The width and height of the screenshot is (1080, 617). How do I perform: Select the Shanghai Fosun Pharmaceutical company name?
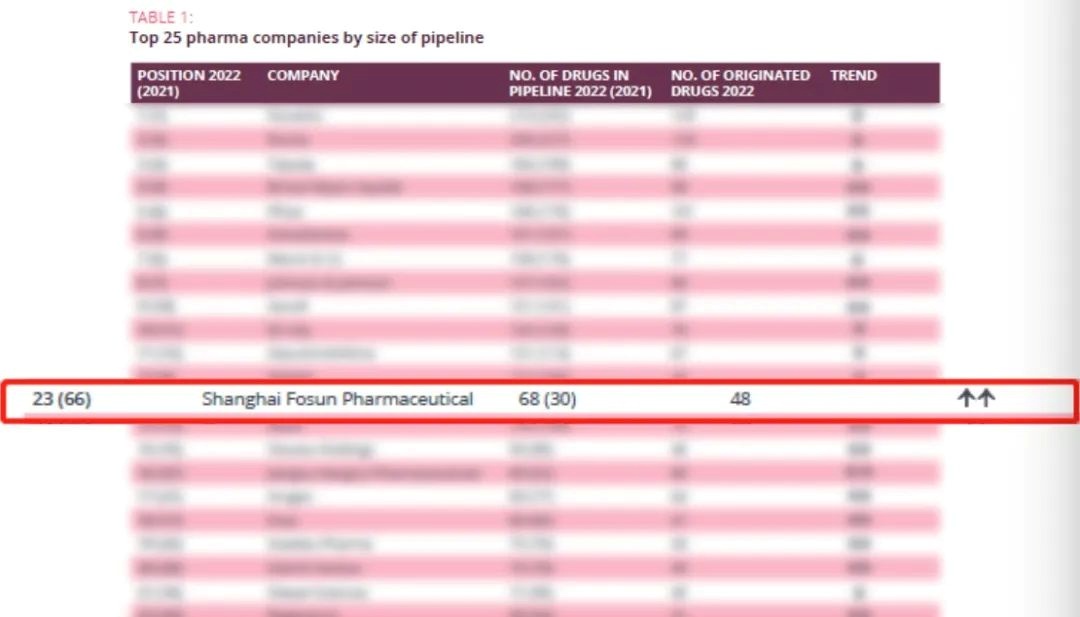pyautogui.click(x=337, y=399)
